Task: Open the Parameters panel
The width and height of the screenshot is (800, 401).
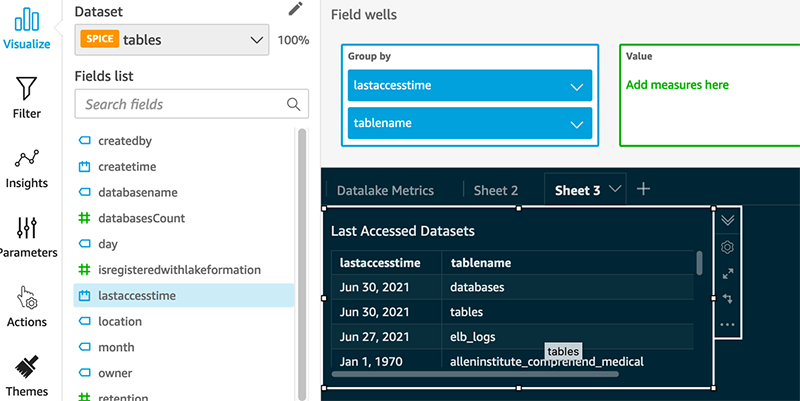Action: click(x=27, y=237)
